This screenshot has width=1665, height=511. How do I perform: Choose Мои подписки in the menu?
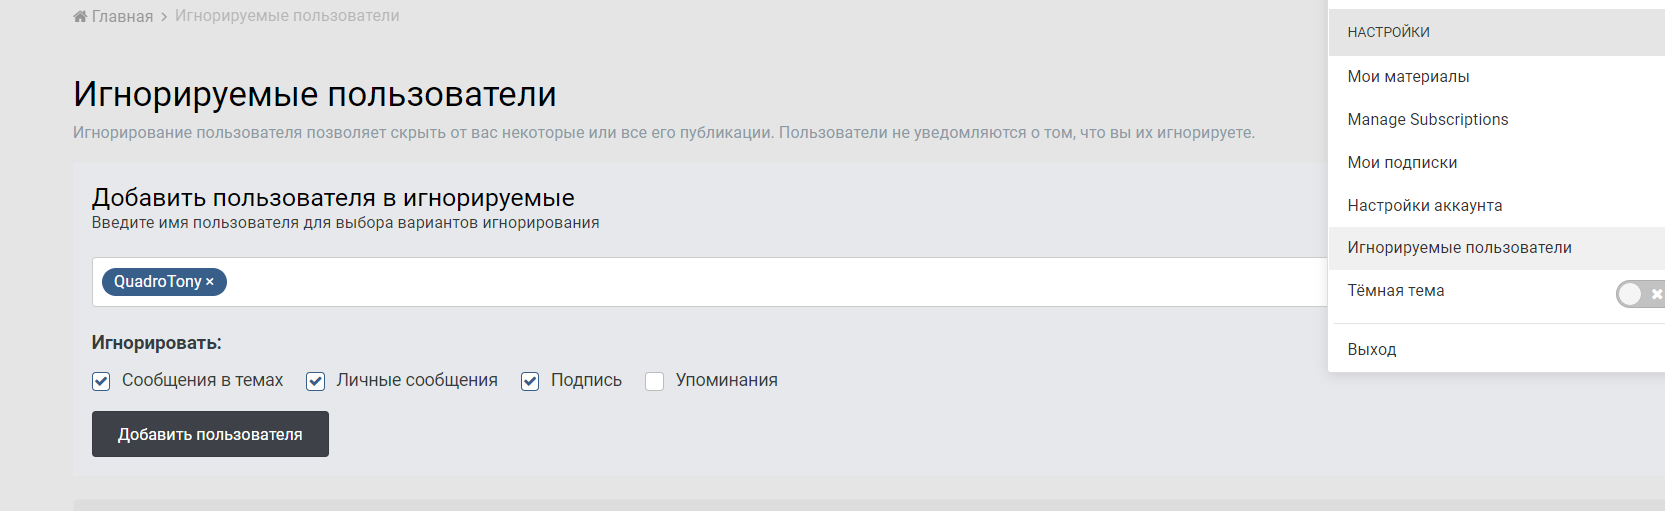[x=1402, y=163]
